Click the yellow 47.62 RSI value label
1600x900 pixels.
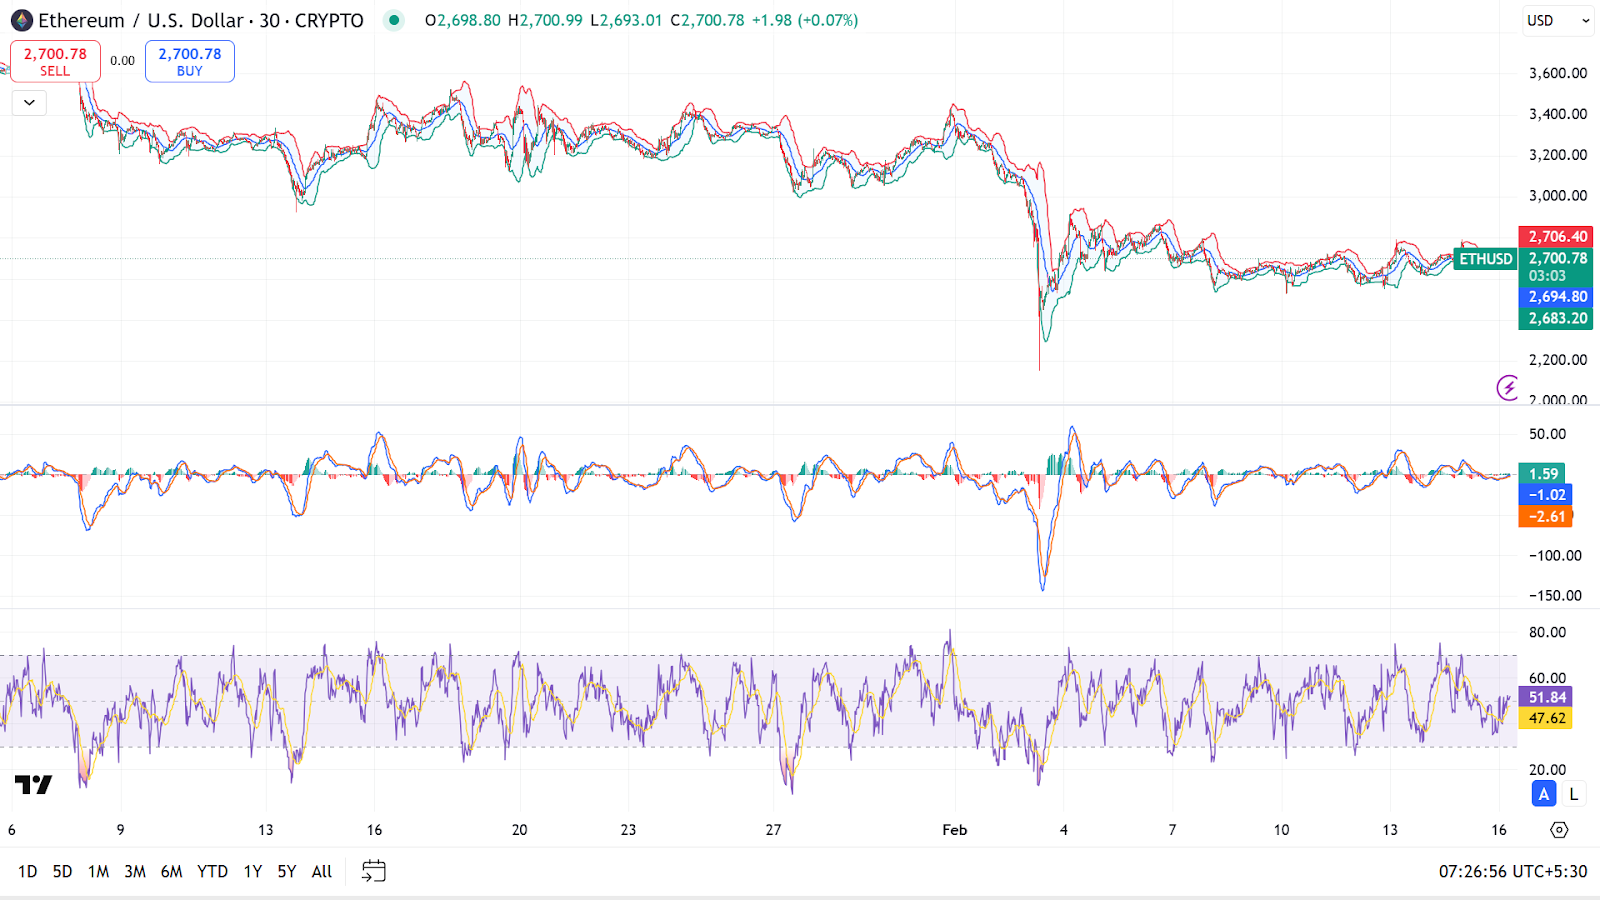[1546, 718]
